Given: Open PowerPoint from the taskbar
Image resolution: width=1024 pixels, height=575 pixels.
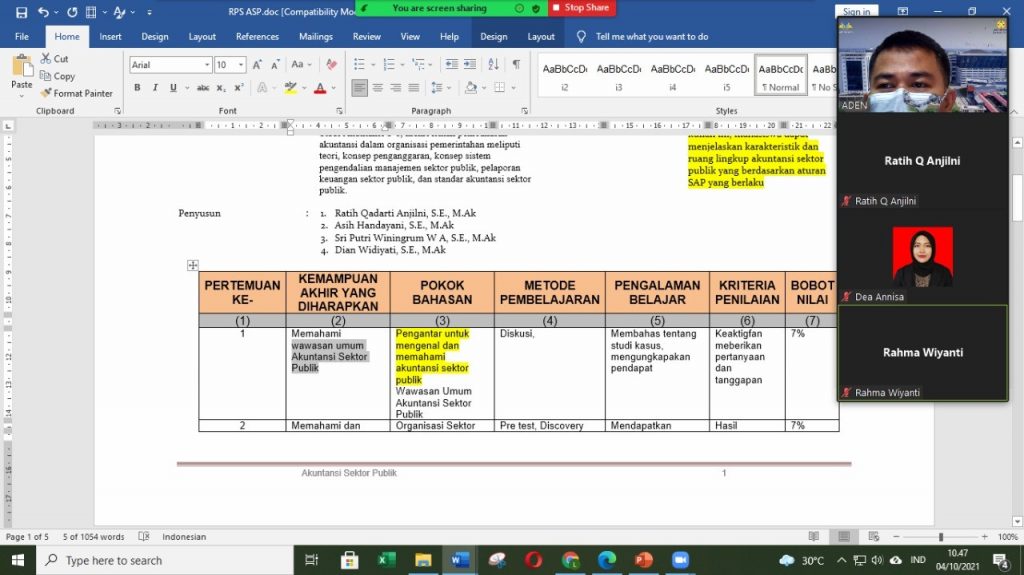Looking at the screenshot, I should pos(643,560).
